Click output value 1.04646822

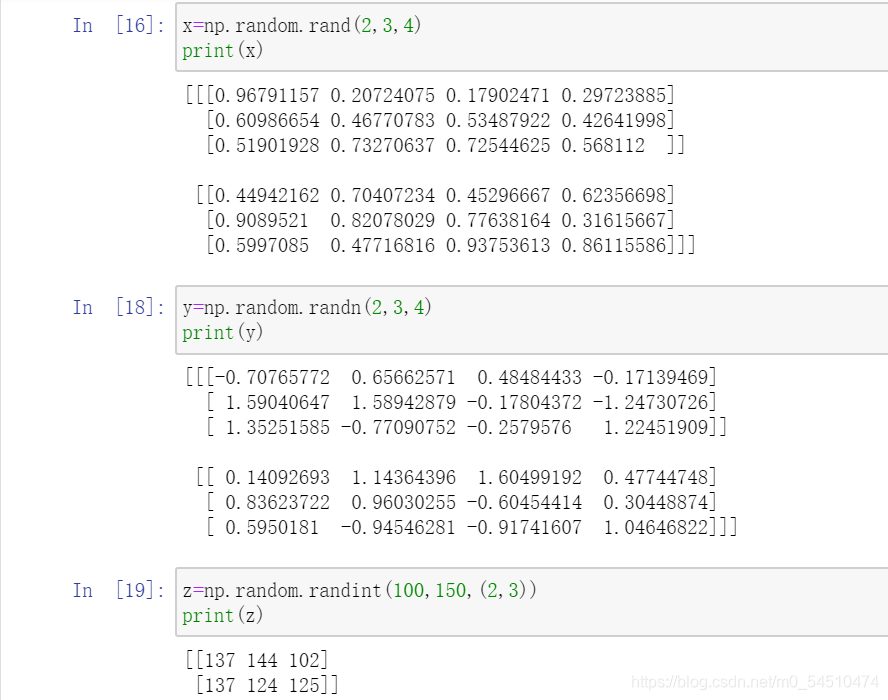pos(656,527)
